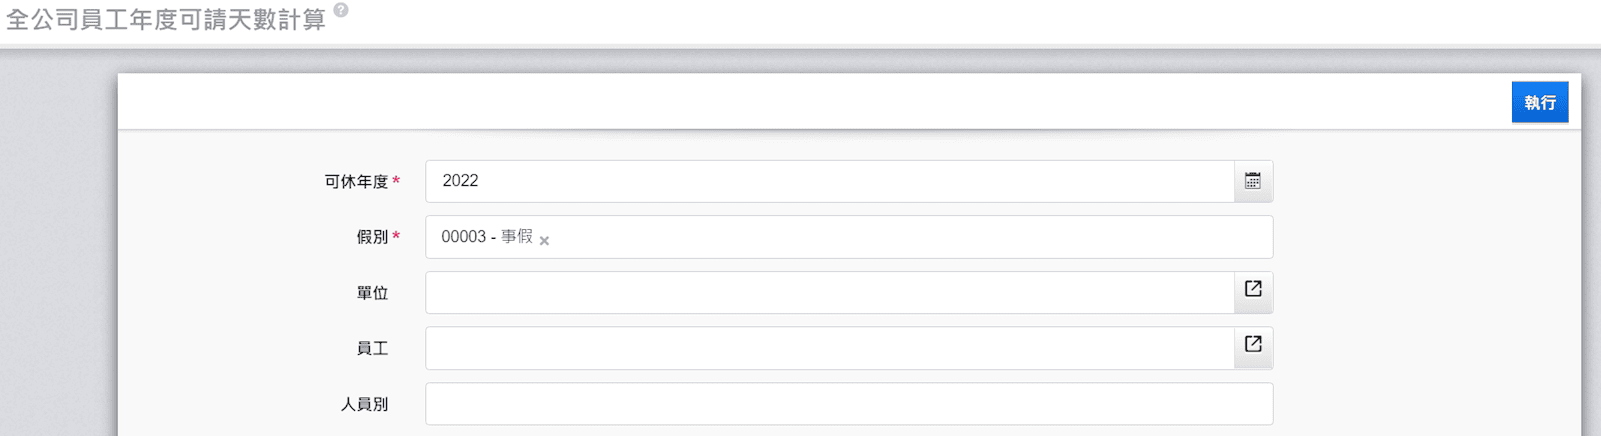Click the 假別 field label
Screen dimensions: 1601x436
click(x=371, y=237)
